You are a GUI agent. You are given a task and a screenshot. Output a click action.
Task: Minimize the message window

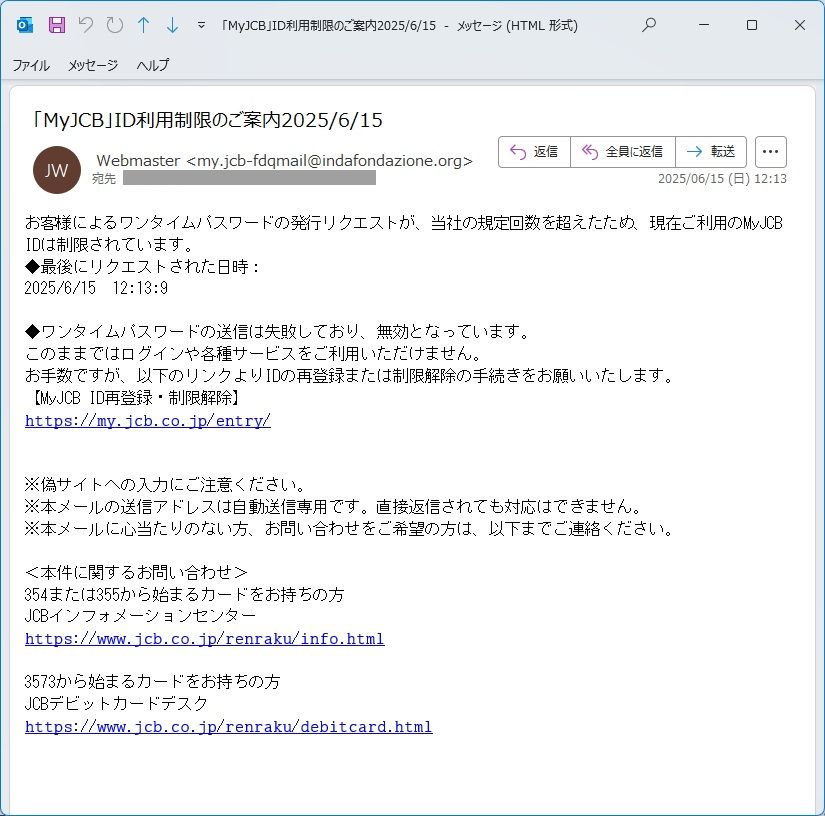pyautogui.click(x=704, y=25)
